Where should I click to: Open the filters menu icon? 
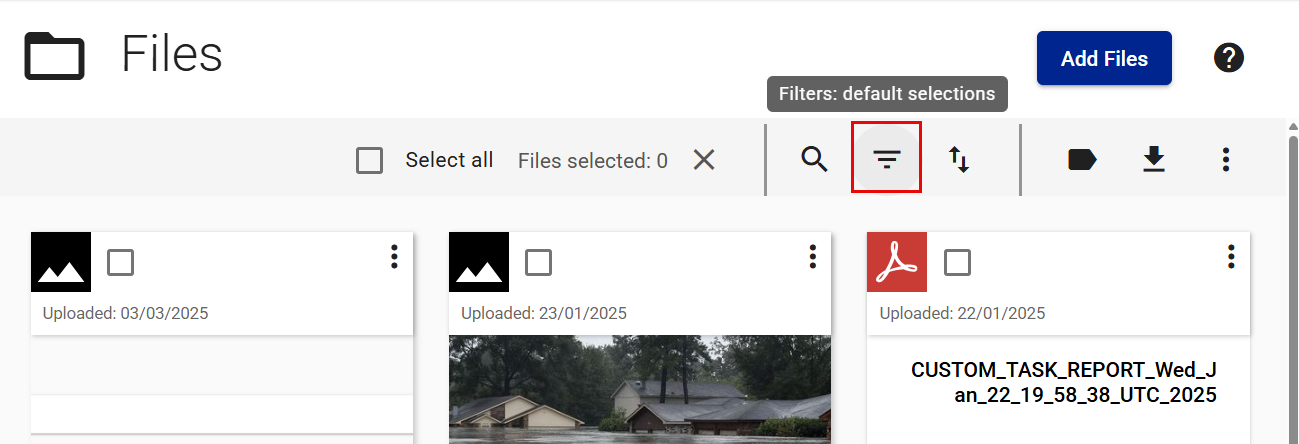(886, 159)
